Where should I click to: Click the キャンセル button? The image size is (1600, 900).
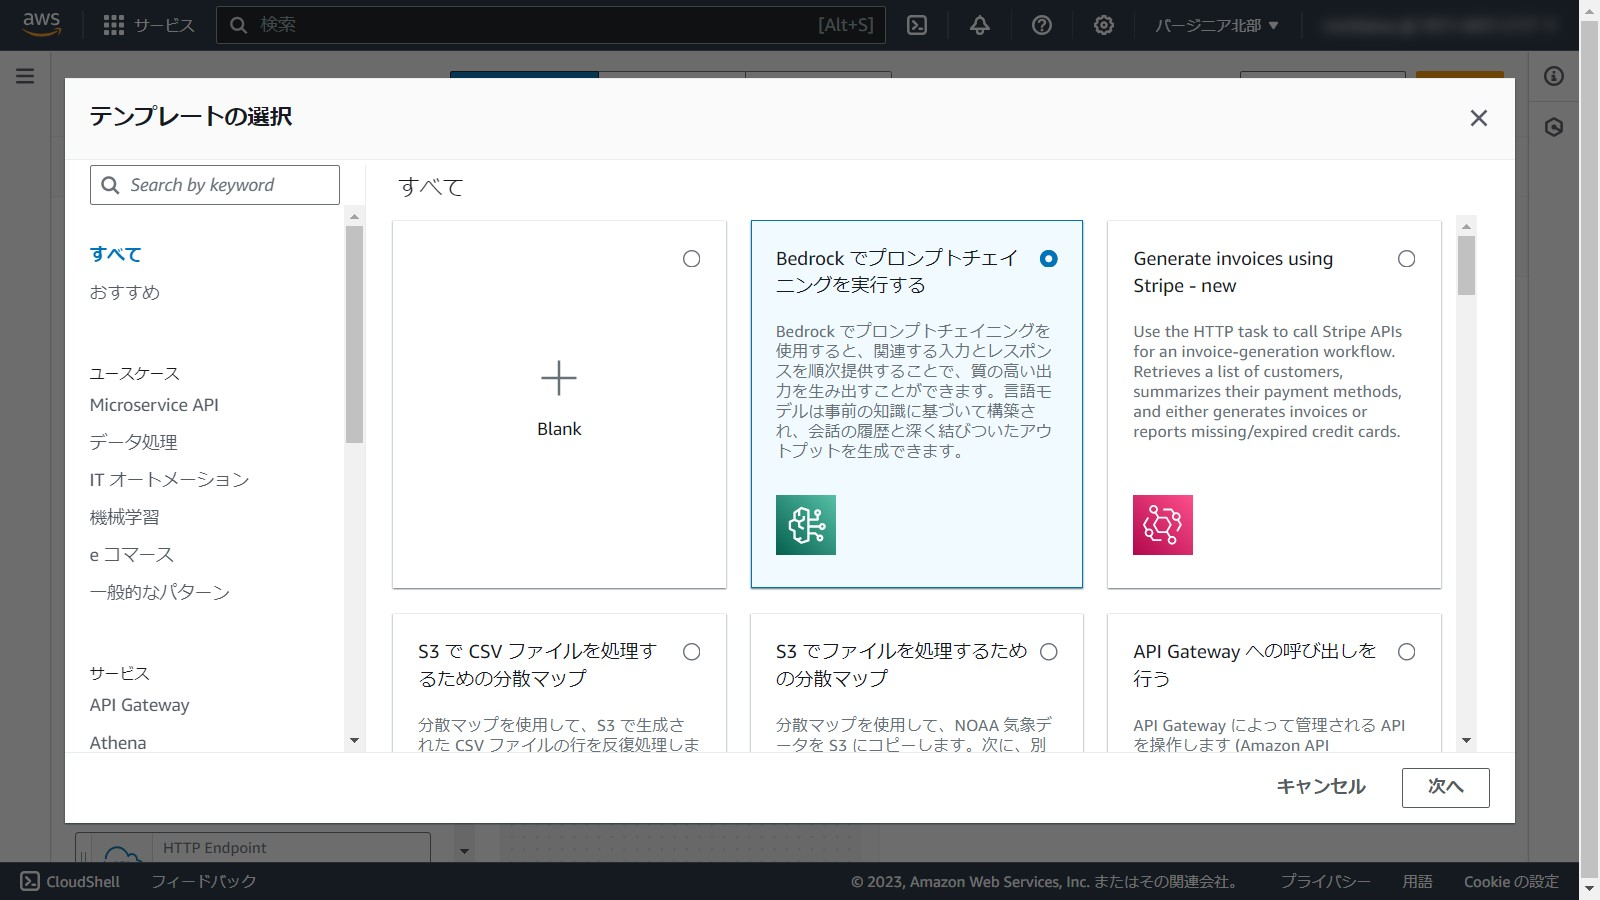[x=1320, y=787]
